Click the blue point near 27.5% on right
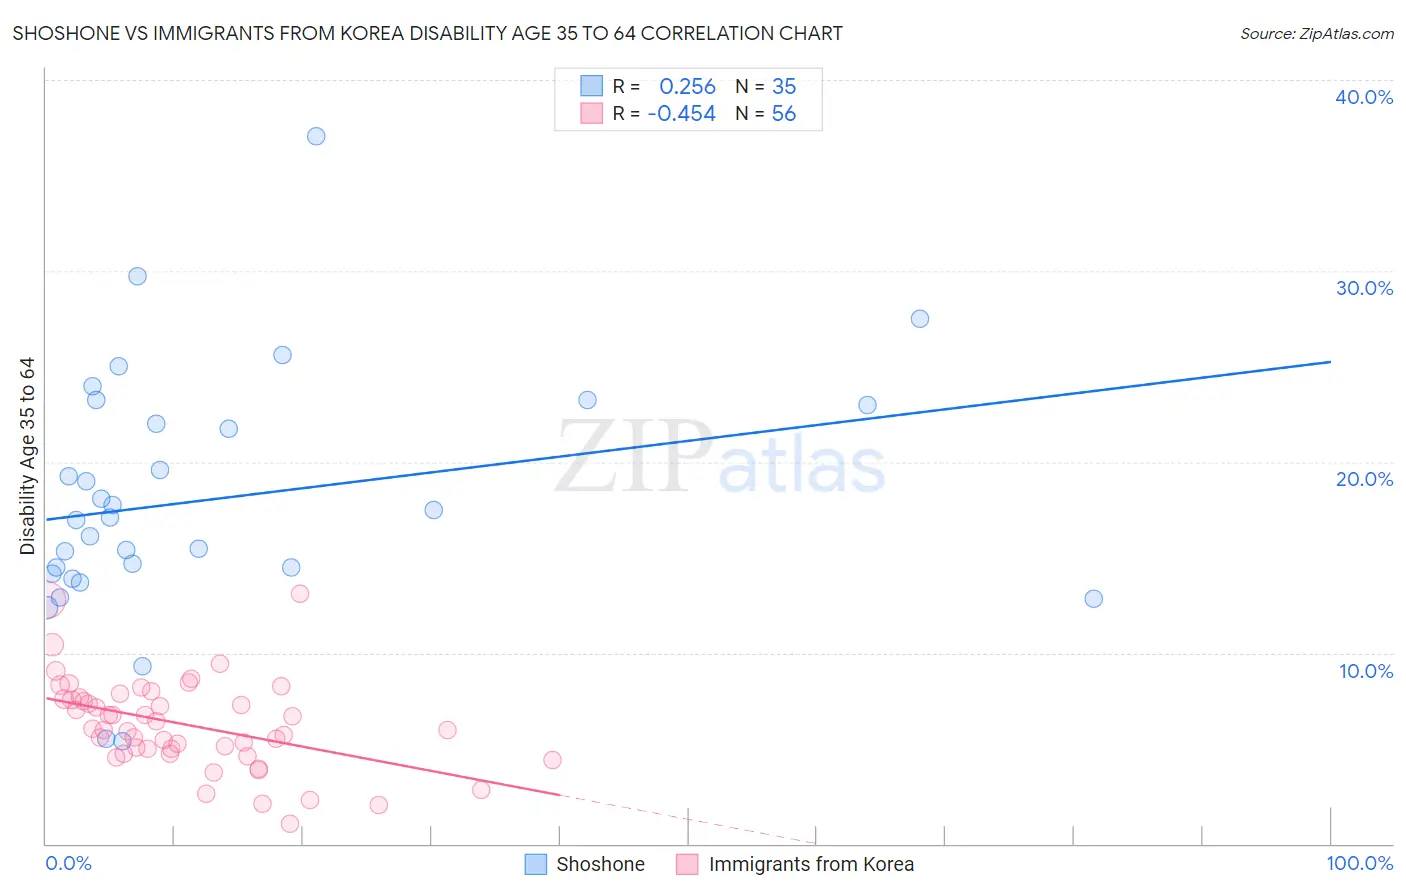1406x892 pixels. pos(920,319)
